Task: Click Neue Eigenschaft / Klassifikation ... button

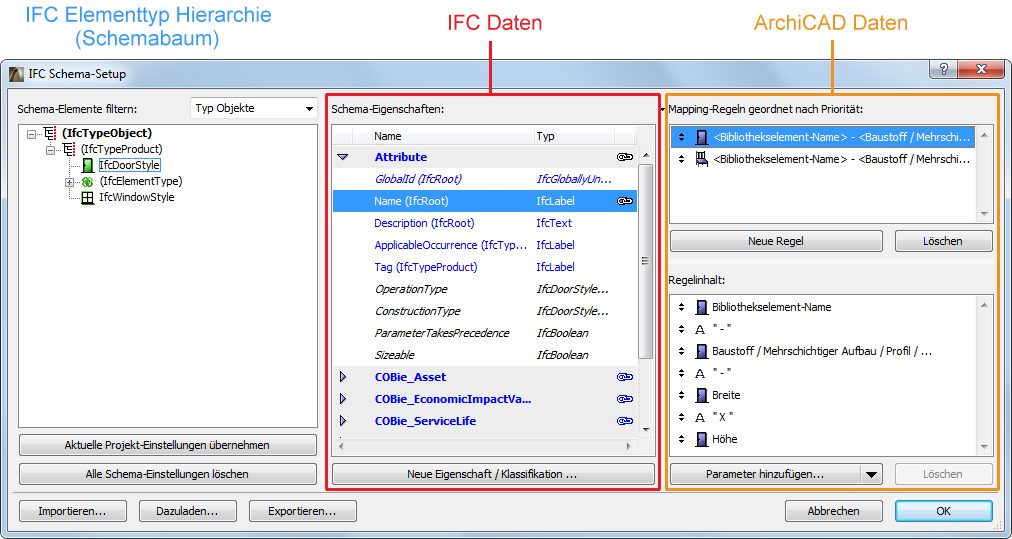Action: [x=492, y=474]
